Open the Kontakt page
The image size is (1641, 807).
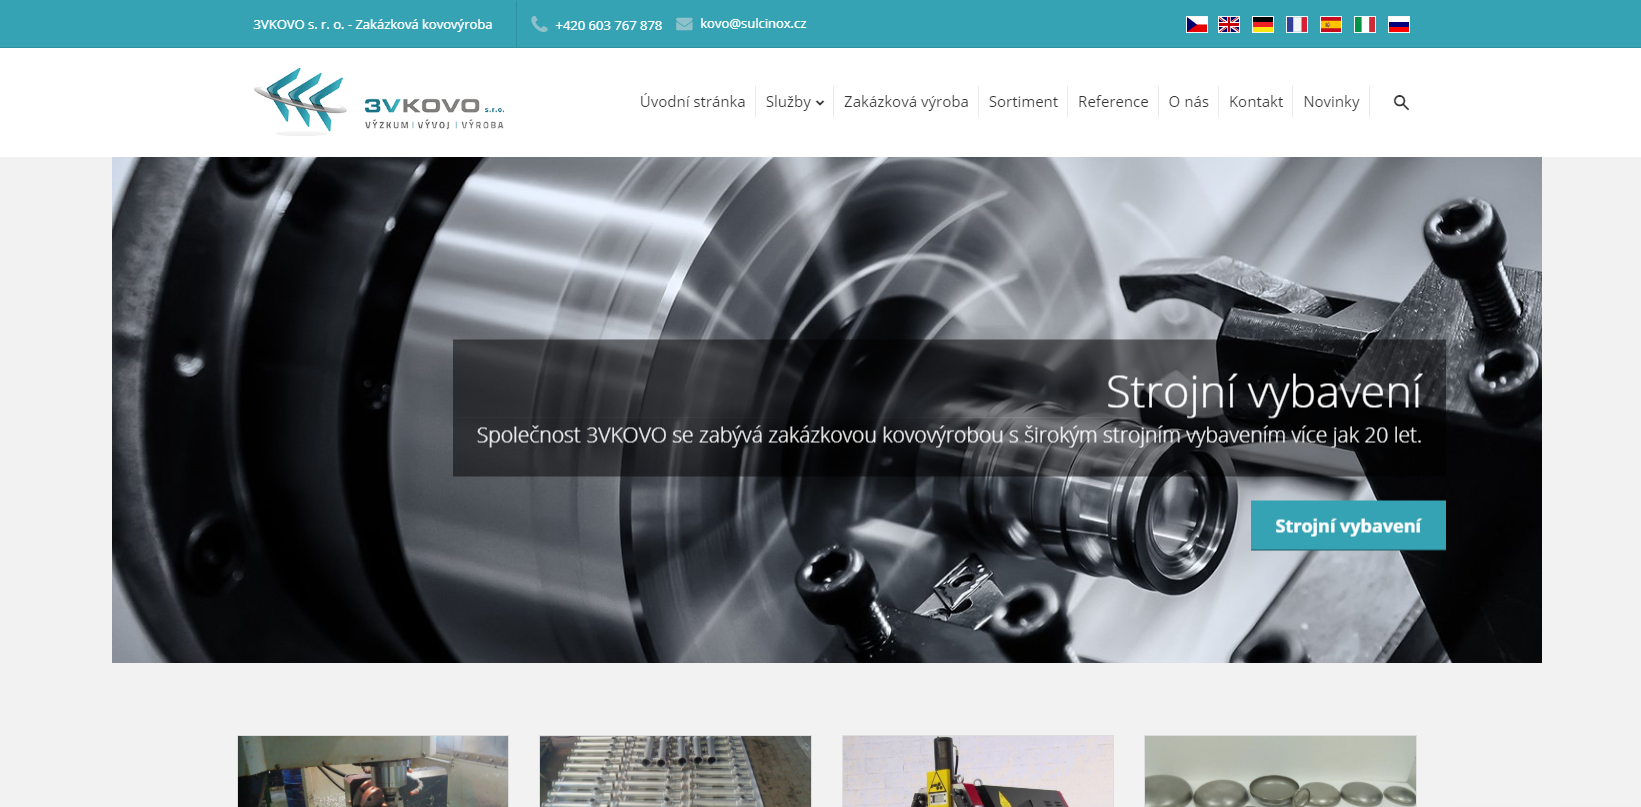coord(1256,102)
